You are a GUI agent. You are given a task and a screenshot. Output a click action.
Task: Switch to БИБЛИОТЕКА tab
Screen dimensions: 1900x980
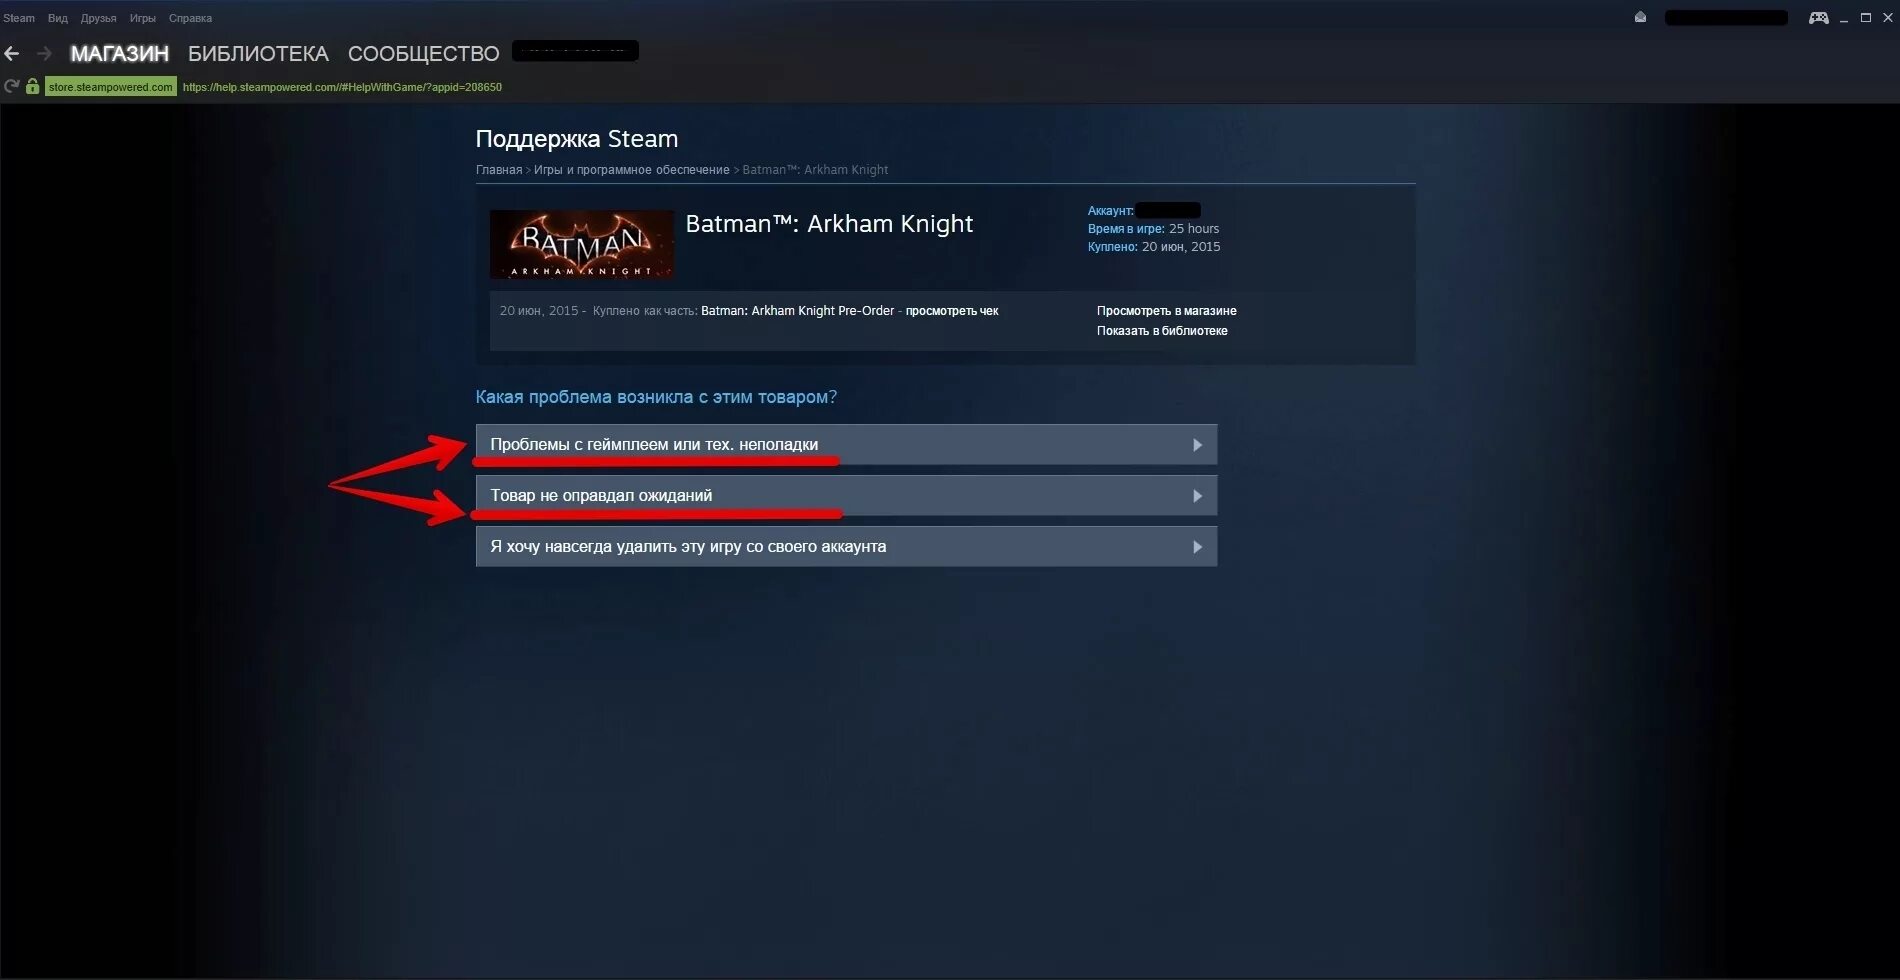coord(258,53)
